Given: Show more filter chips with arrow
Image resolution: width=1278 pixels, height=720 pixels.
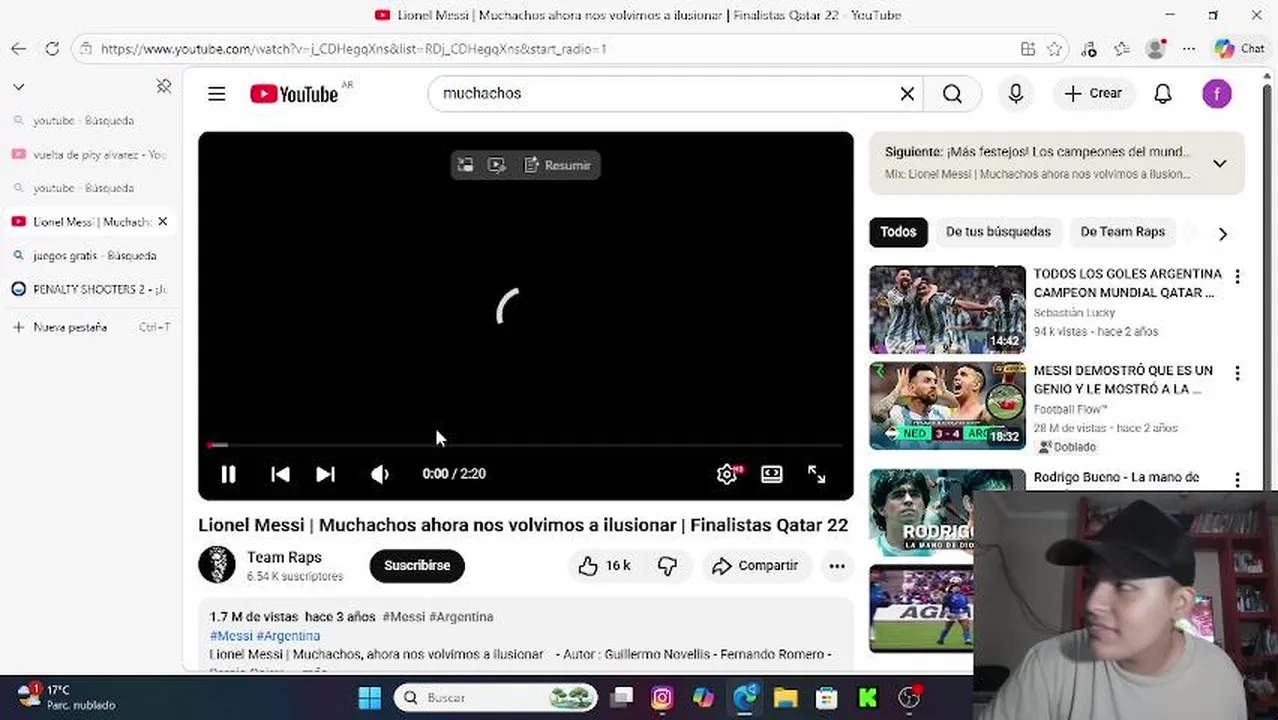Looking at the screenshot, I should pos(1222,233).
